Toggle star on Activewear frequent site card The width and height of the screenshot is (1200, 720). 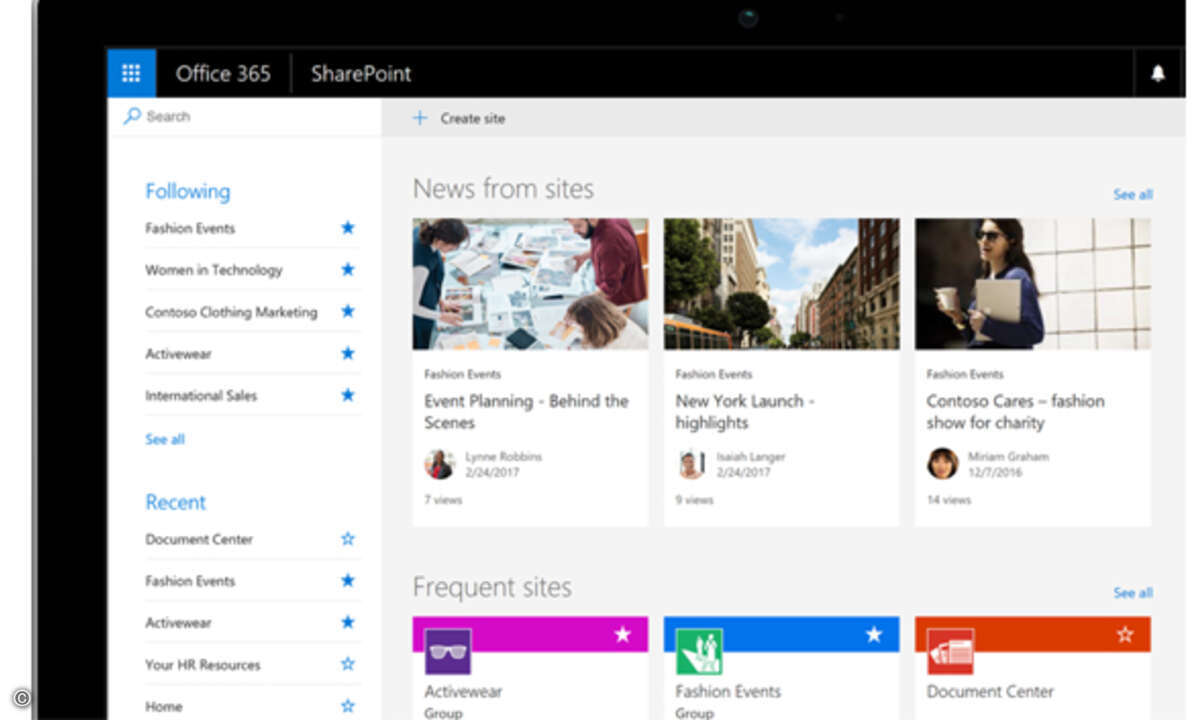pos(623,634)
